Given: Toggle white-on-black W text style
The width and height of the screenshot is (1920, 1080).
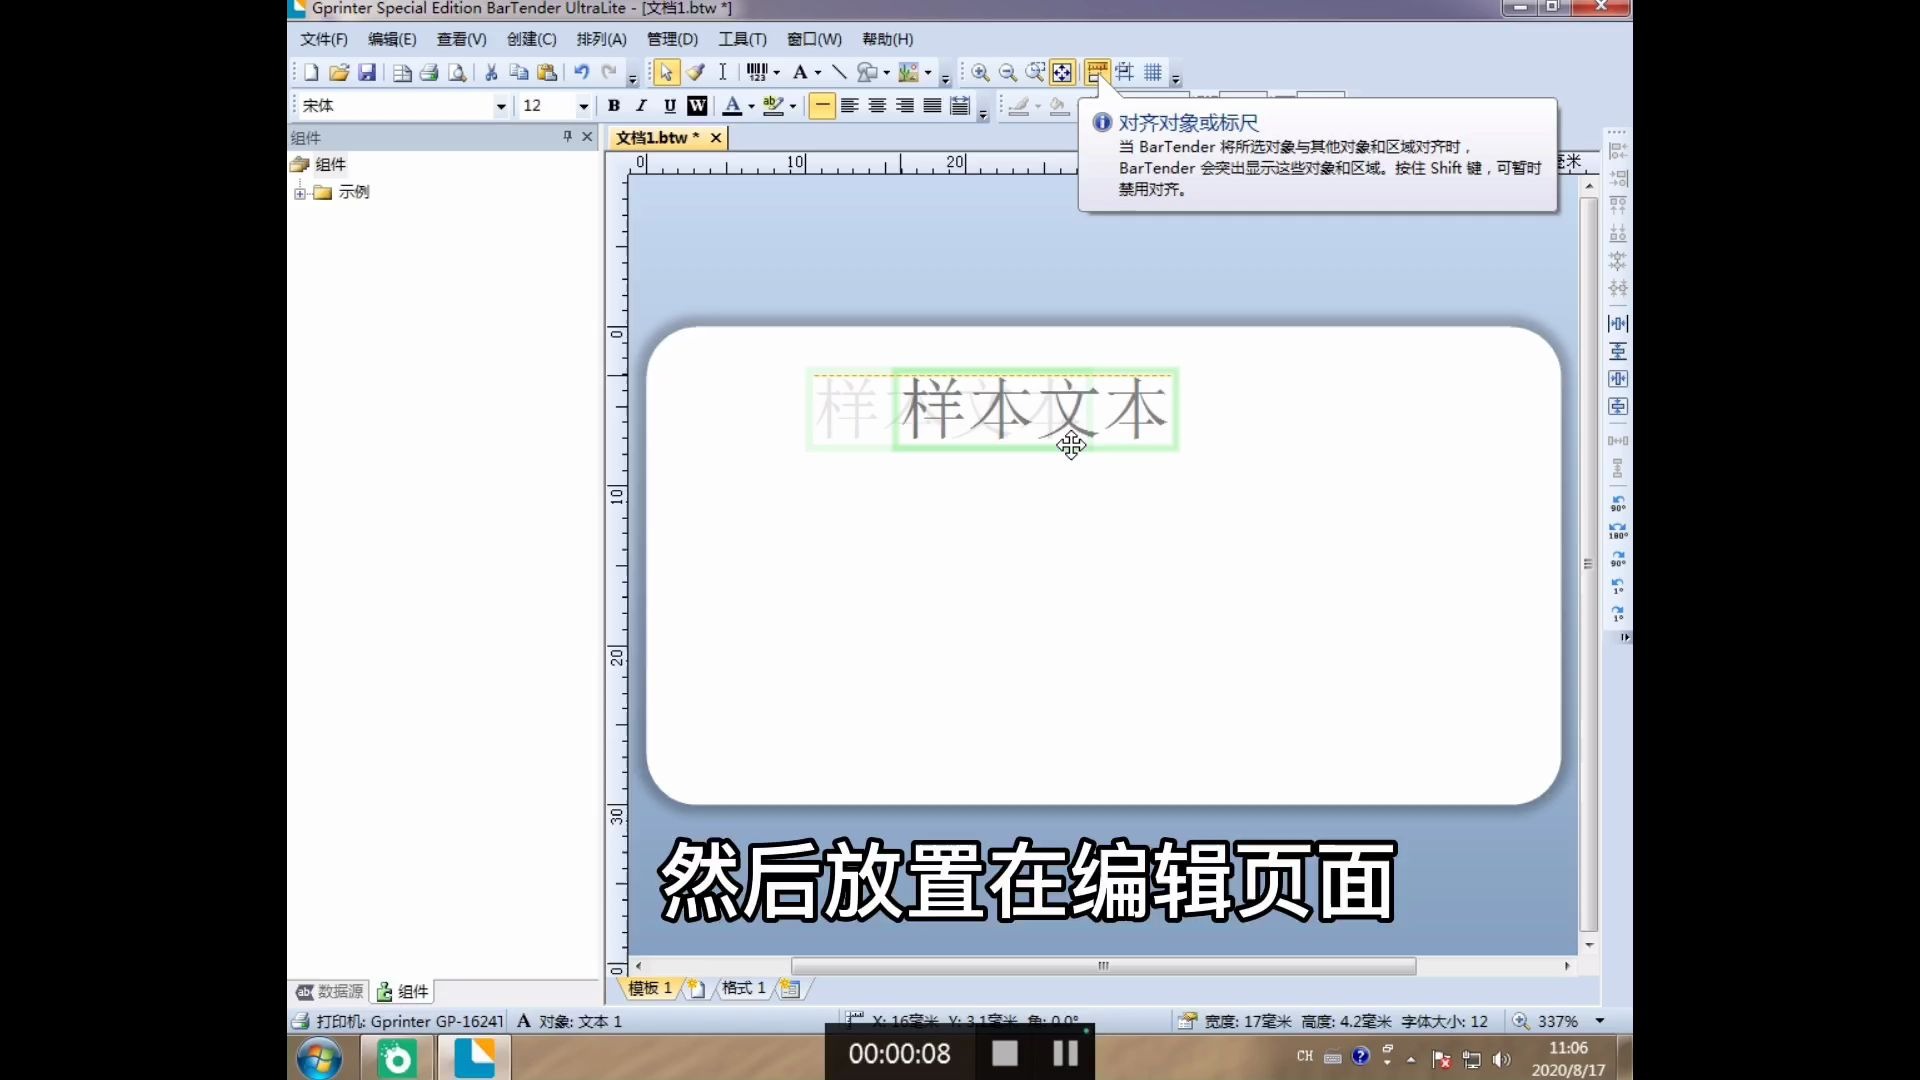Looking at the screenshot, I should click(x=697, y=106).
